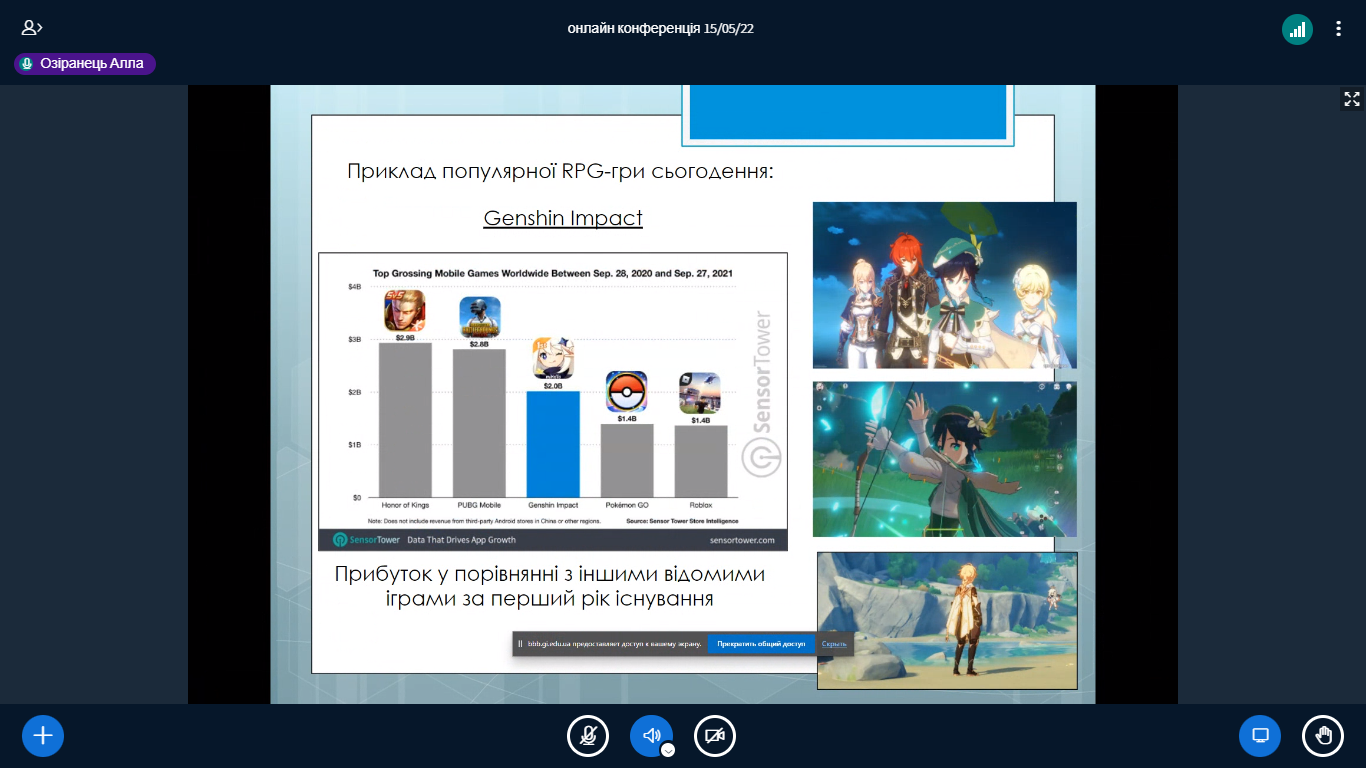Click the underlined Genshin Impact heading
This screenshot has height=768, width=1366.
tap(563, 218)
